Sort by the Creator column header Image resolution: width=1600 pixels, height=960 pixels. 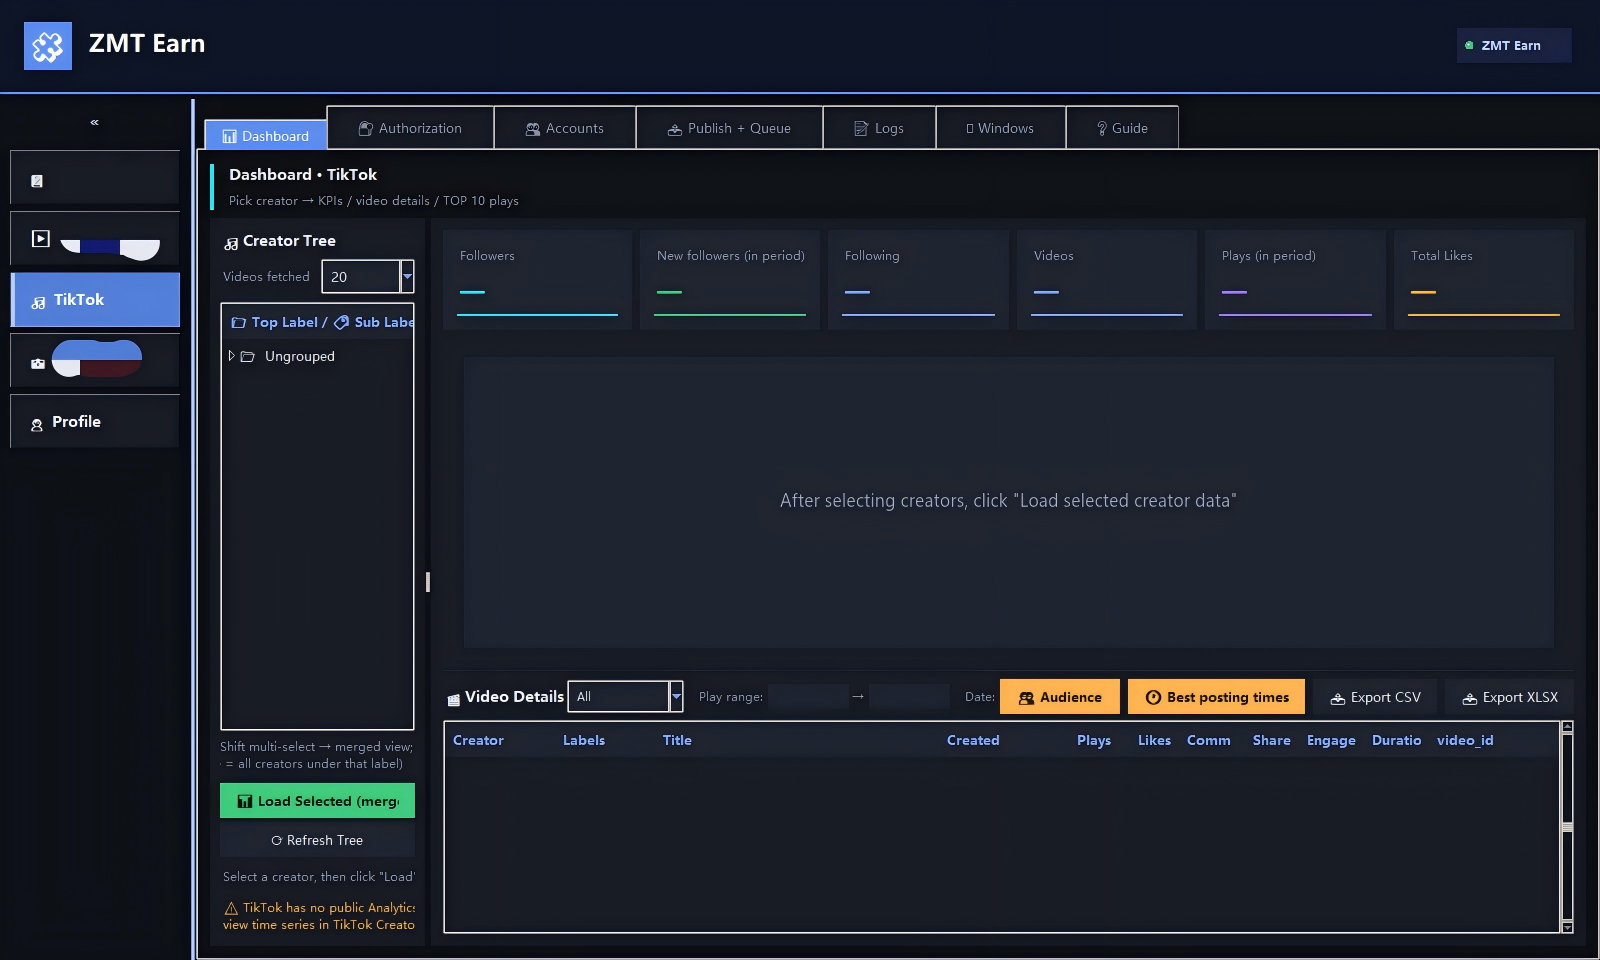pos(478,740)
